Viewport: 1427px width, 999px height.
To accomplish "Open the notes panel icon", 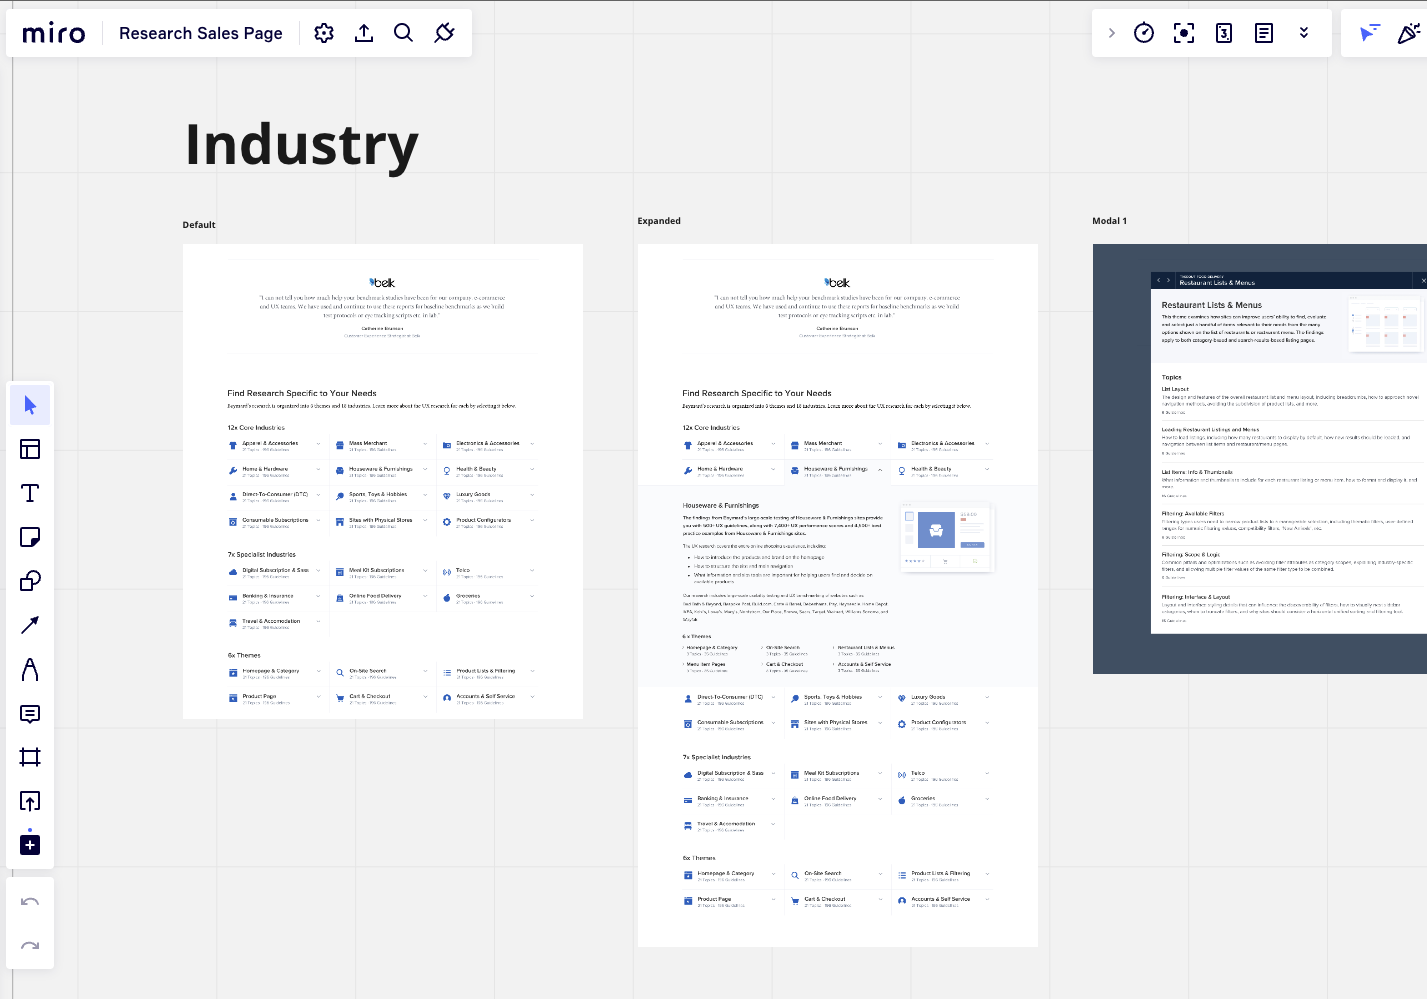I will (1264, 33).
